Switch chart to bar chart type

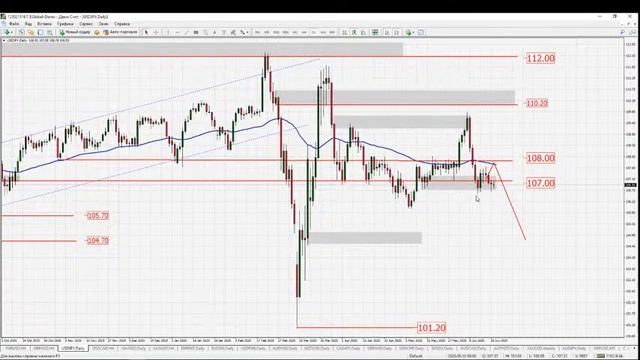(344, 32)
